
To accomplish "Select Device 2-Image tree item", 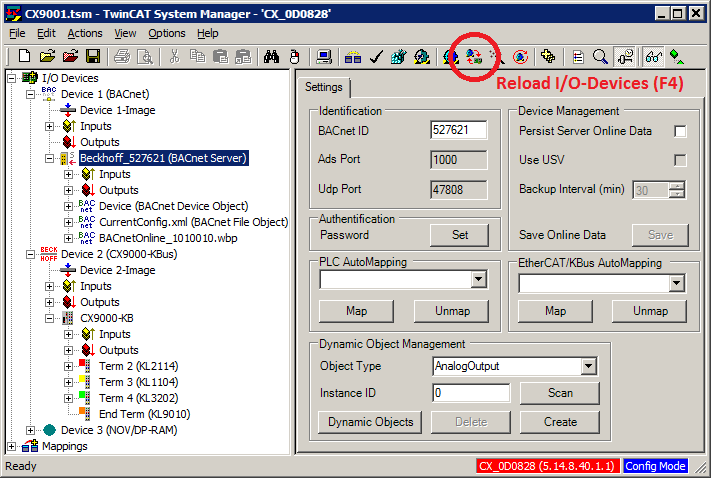I will [x=117, y=270].
